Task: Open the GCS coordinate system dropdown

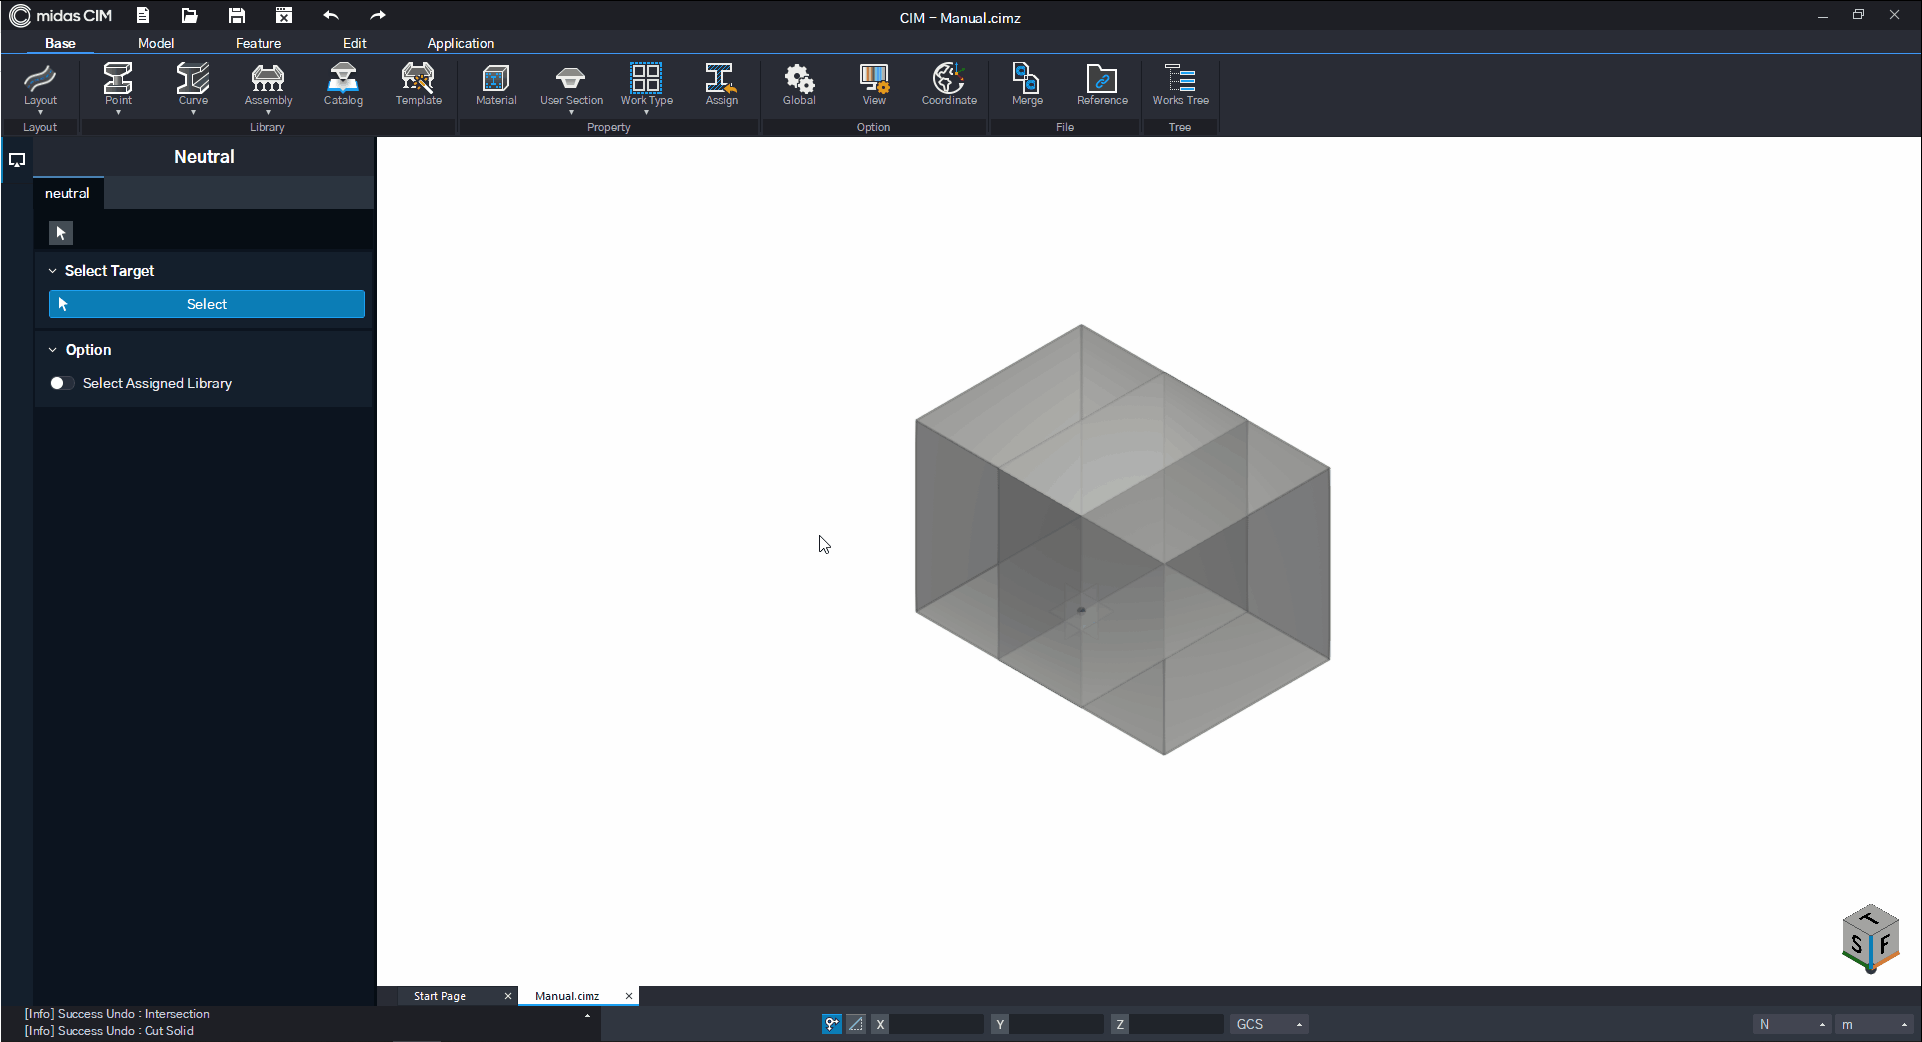Action: pos(1269,1024)
